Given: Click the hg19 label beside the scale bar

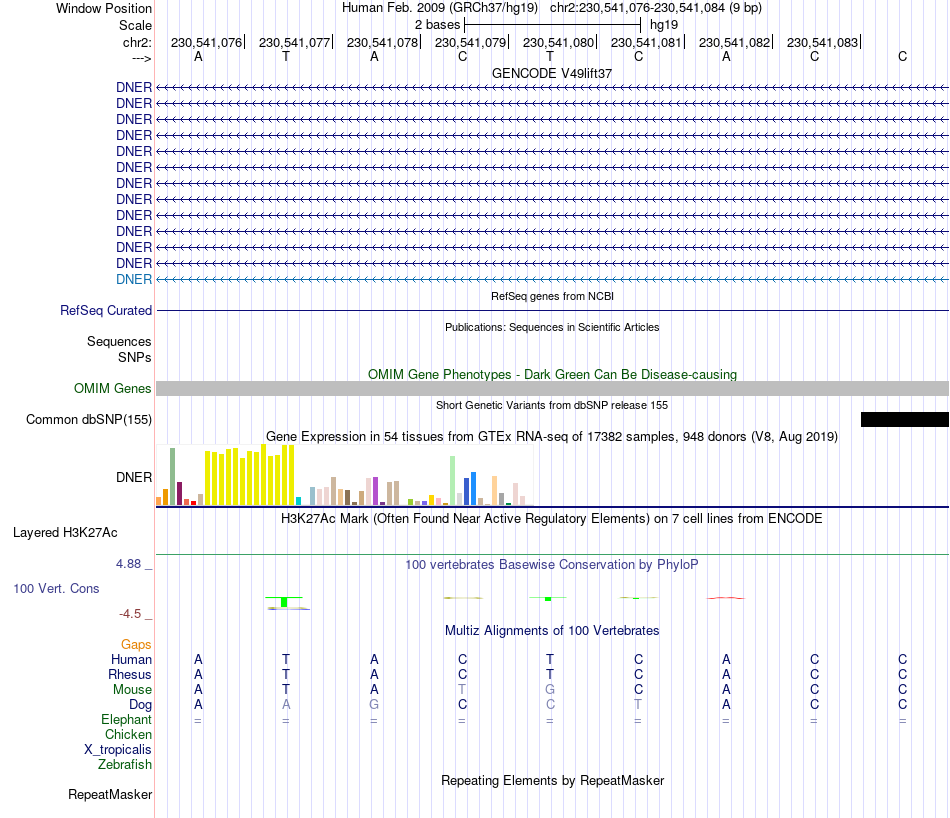Looking at the screenshot, I should pyautogui.click(x=664, y=25).
